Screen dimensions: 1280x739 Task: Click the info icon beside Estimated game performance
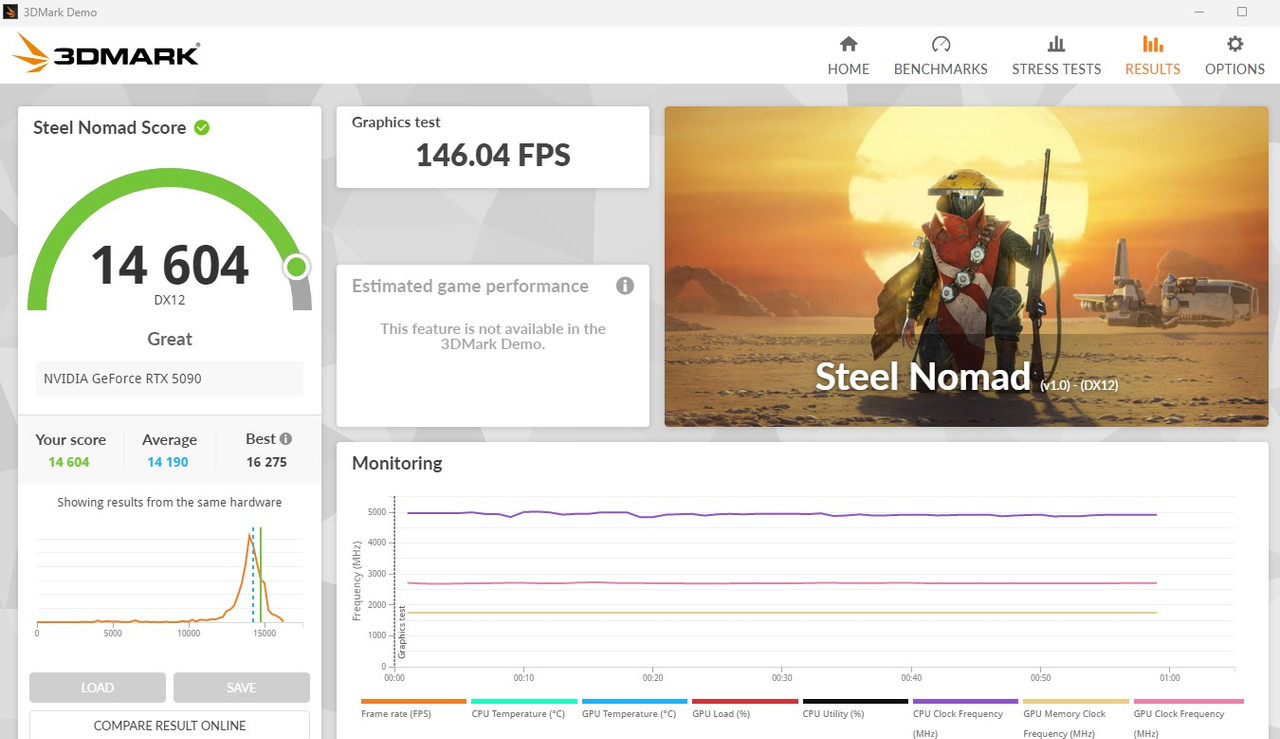tap(625, 286)
